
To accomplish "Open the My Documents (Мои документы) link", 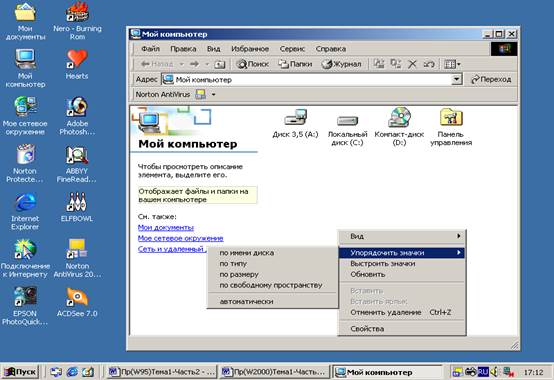I will (x=166, y=227).
